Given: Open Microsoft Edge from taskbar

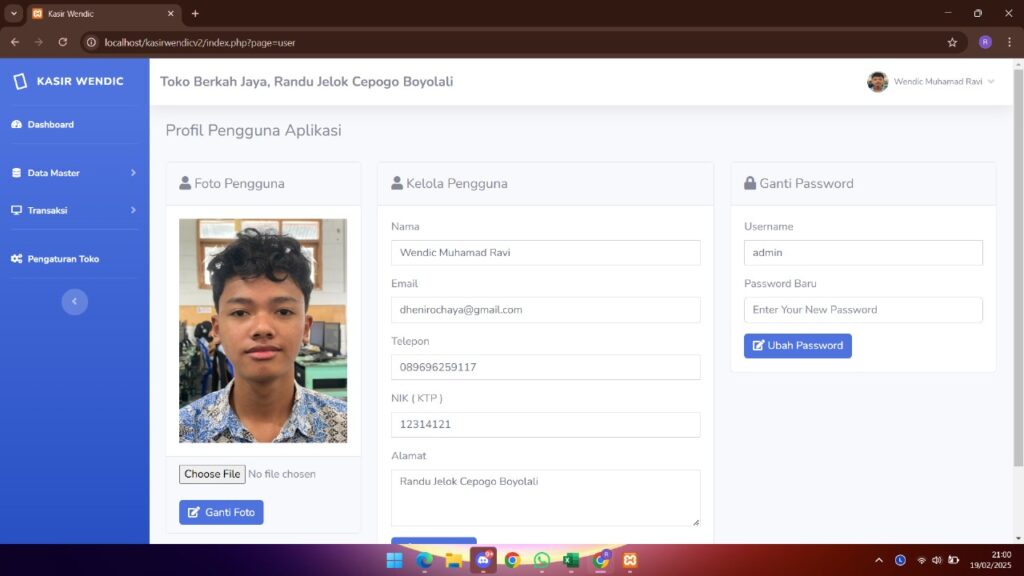Looking at the screenshot, I should 424,560.
